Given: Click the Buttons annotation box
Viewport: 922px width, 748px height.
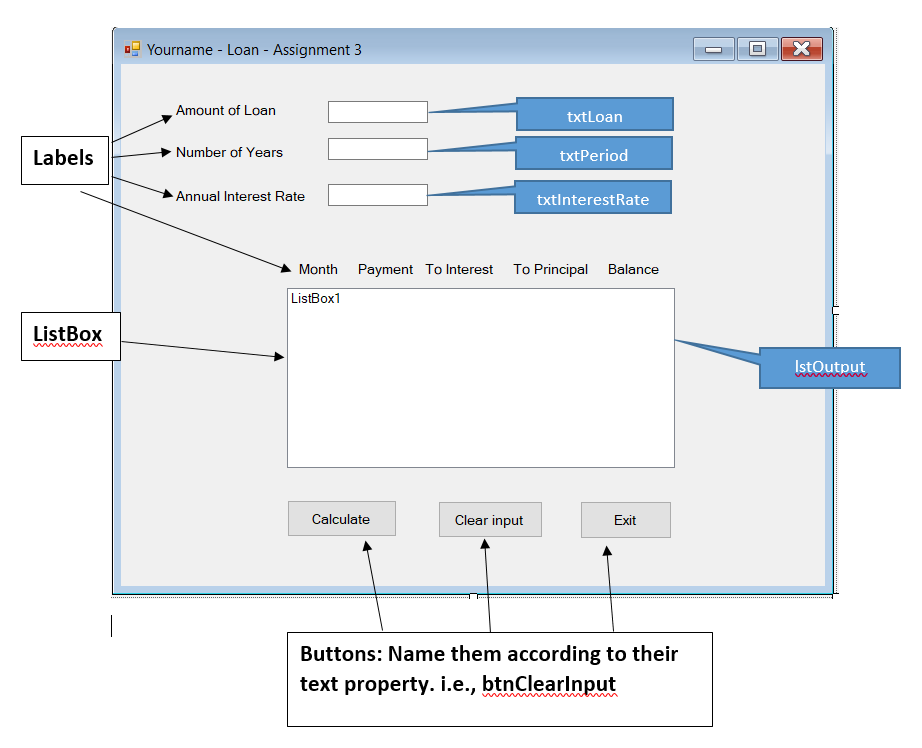Looking at the screenshot, I should 499,679.
